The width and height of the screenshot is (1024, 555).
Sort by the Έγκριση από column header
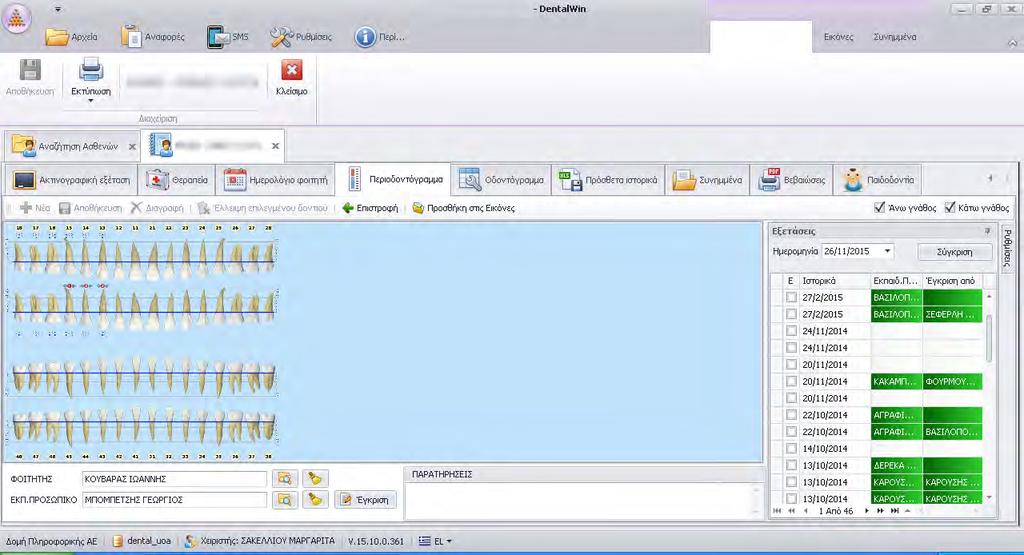[x=953, y=280]
